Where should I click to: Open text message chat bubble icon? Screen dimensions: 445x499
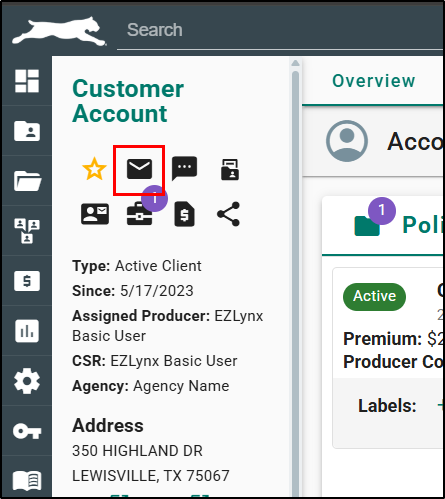(x=184, y=168)
